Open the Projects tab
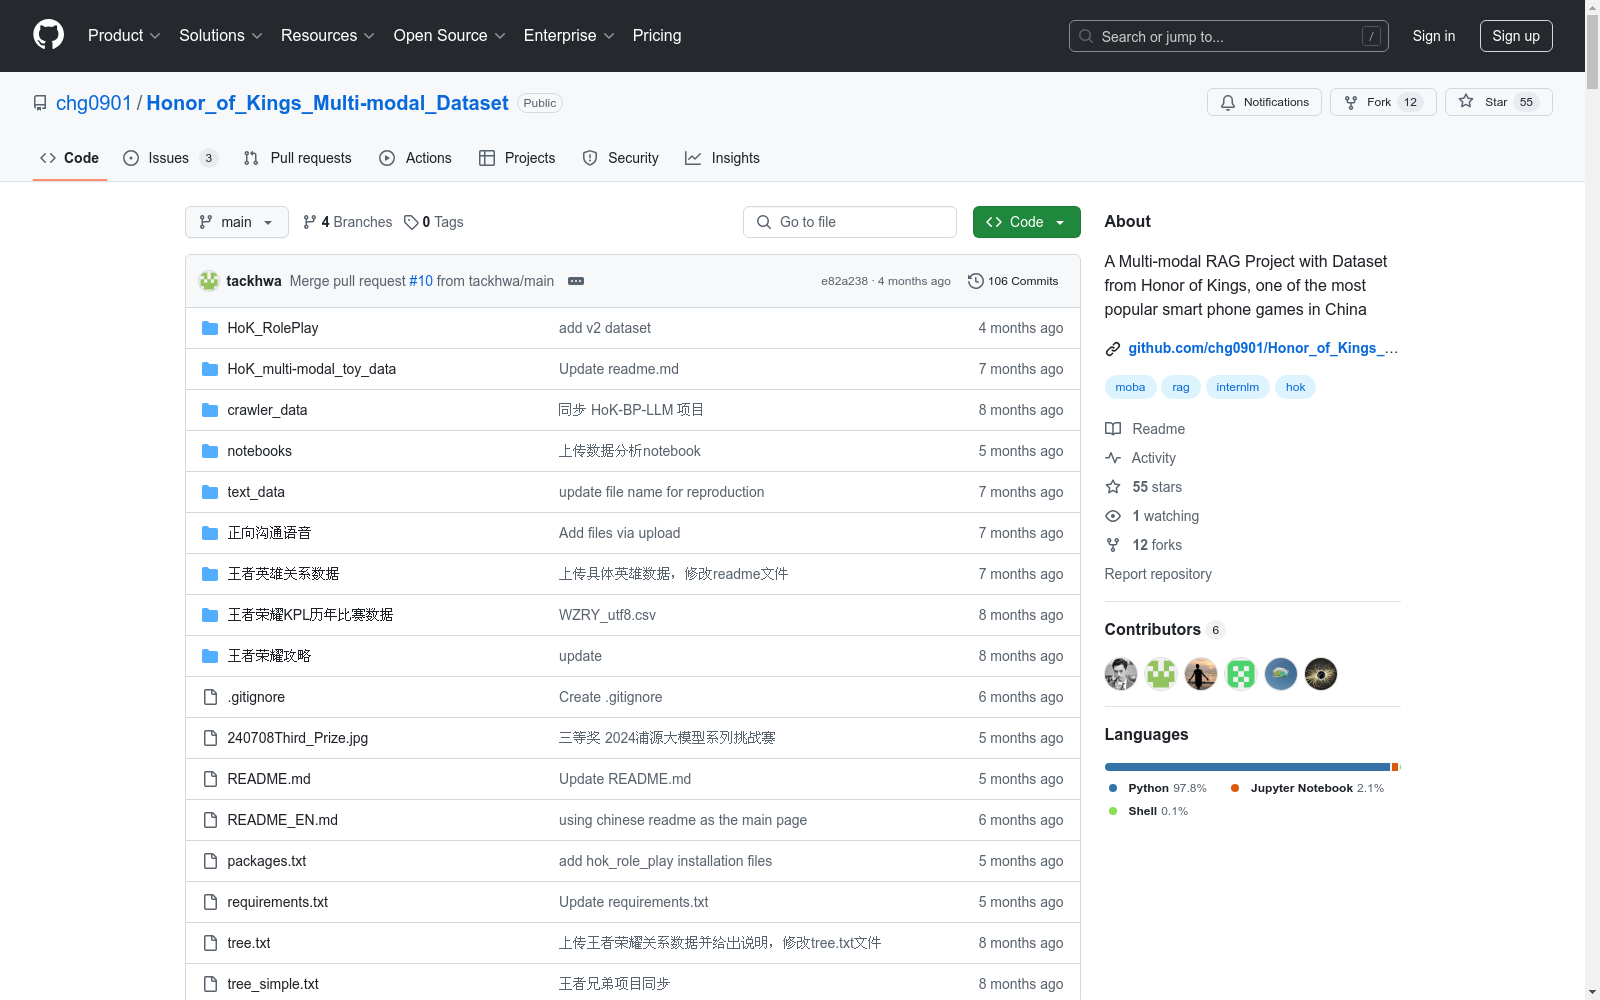The height and width of the screenshot is (1000, 1600). [x=517, y=158]
